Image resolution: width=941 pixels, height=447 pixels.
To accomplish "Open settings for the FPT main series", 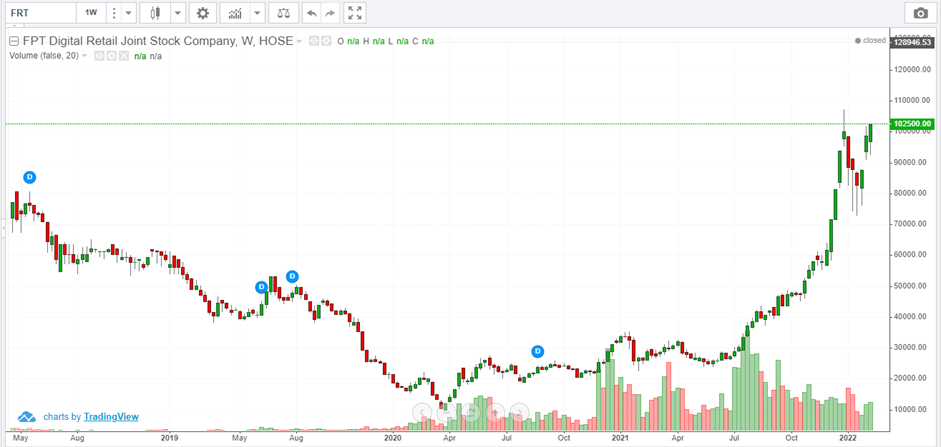I will [x=325, y=41].
